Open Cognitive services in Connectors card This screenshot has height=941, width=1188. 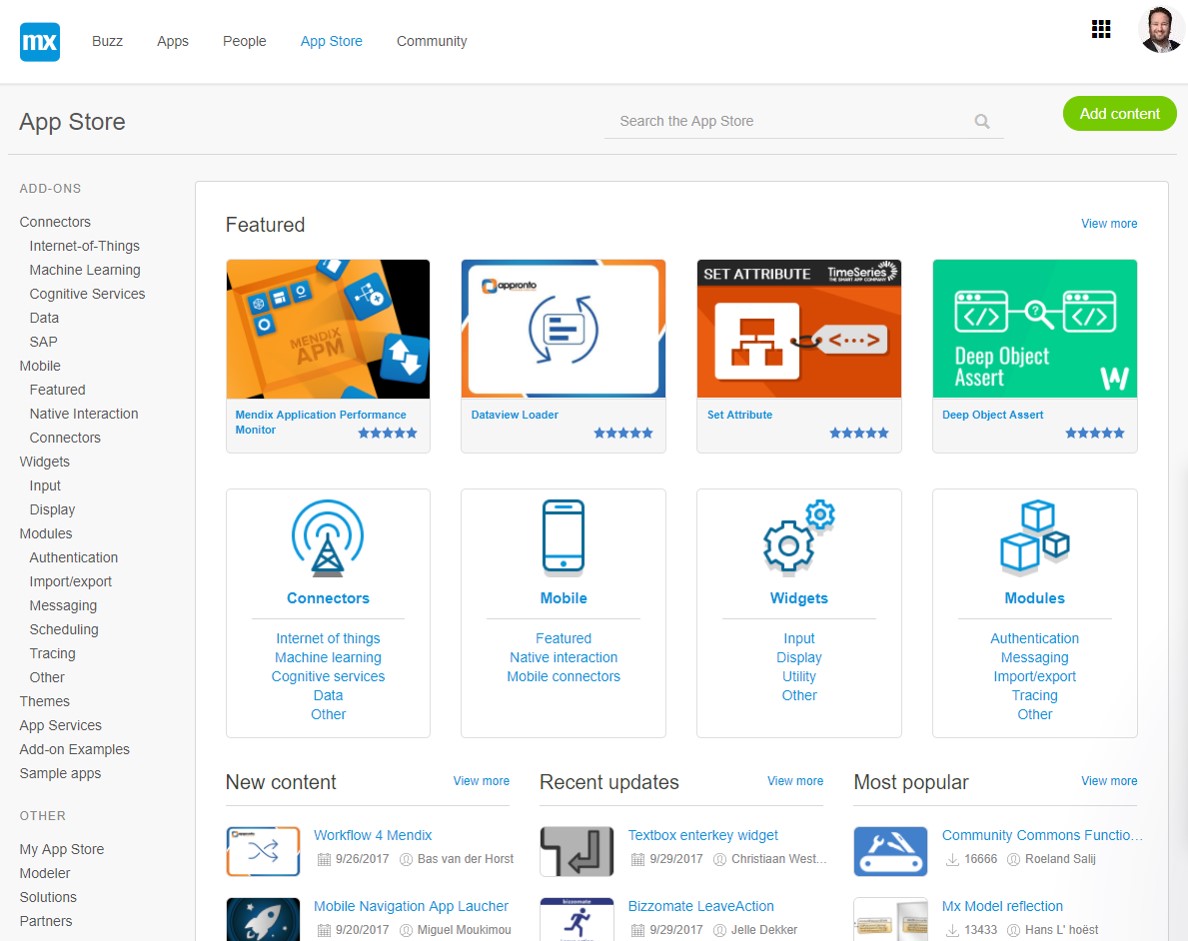click(328, 677)
